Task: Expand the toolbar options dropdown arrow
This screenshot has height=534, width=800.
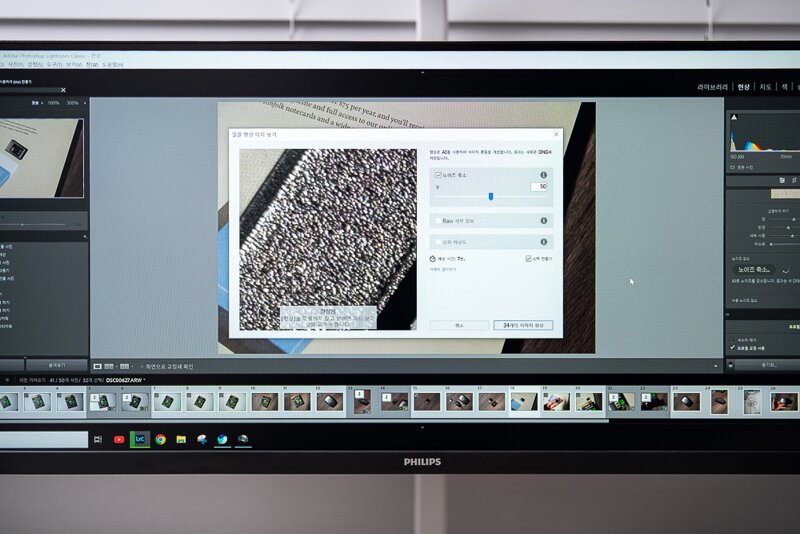Action: pos(715,366)
